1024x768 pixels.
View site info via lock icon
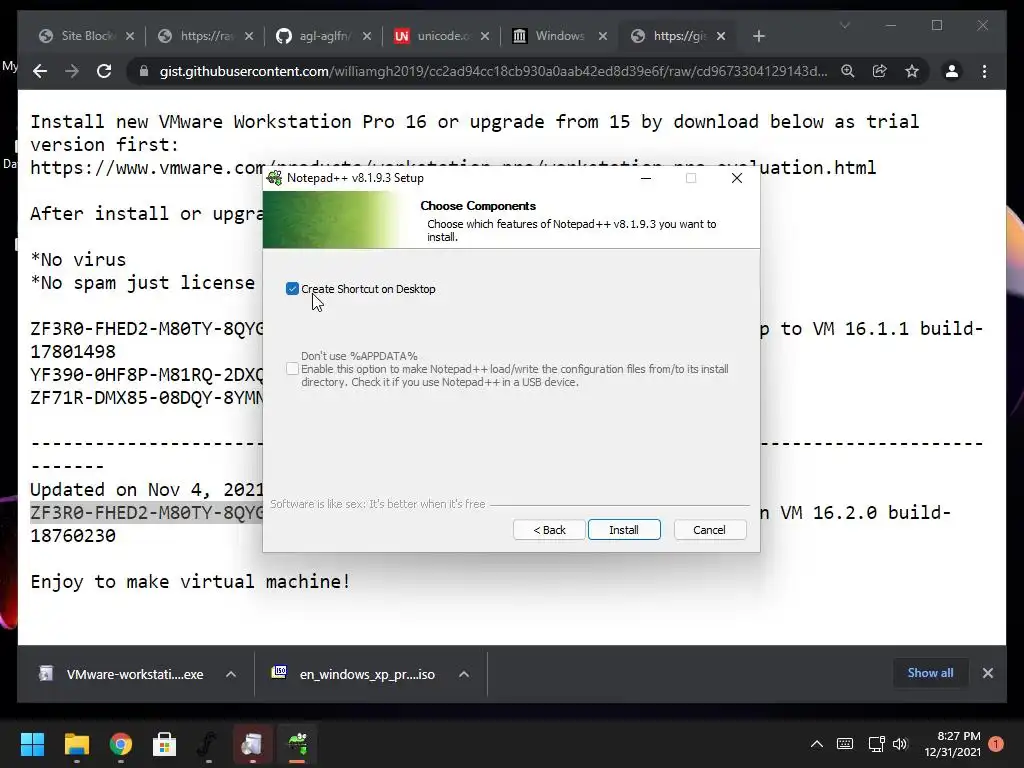(x=144, y=71)
